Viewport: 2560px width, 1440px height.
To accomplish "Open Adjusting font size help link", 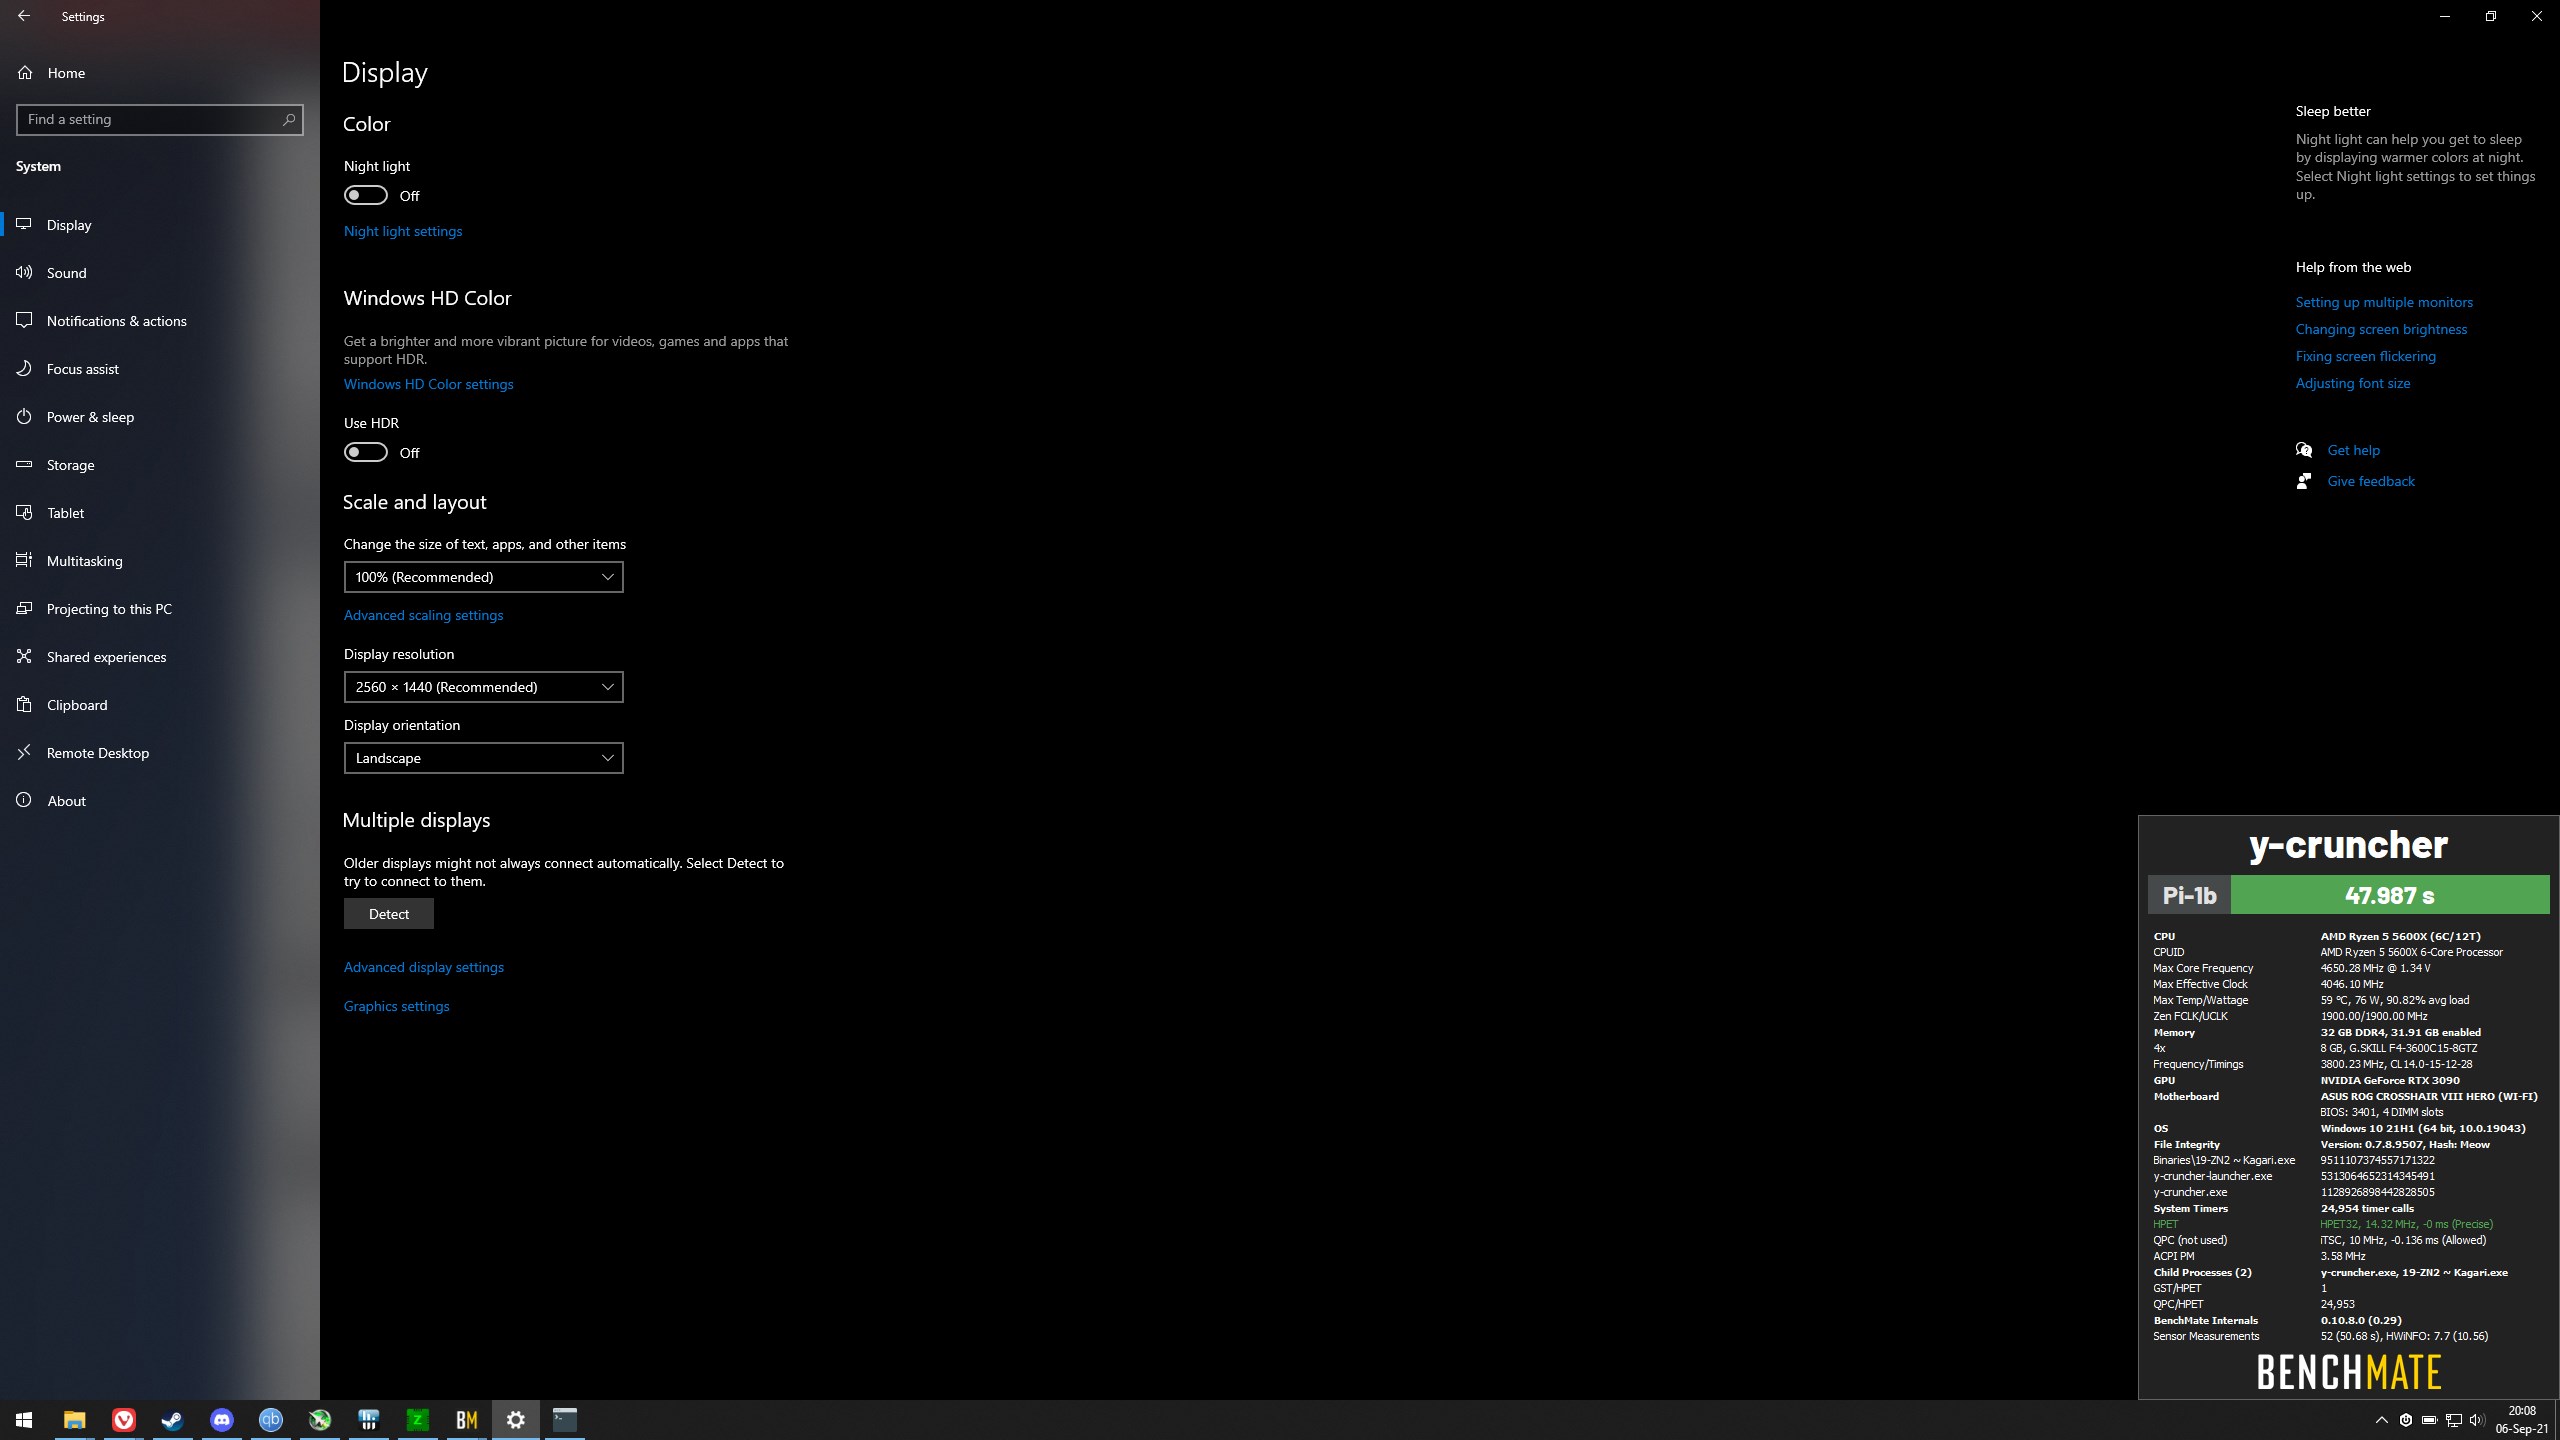I will point(2353,383).
